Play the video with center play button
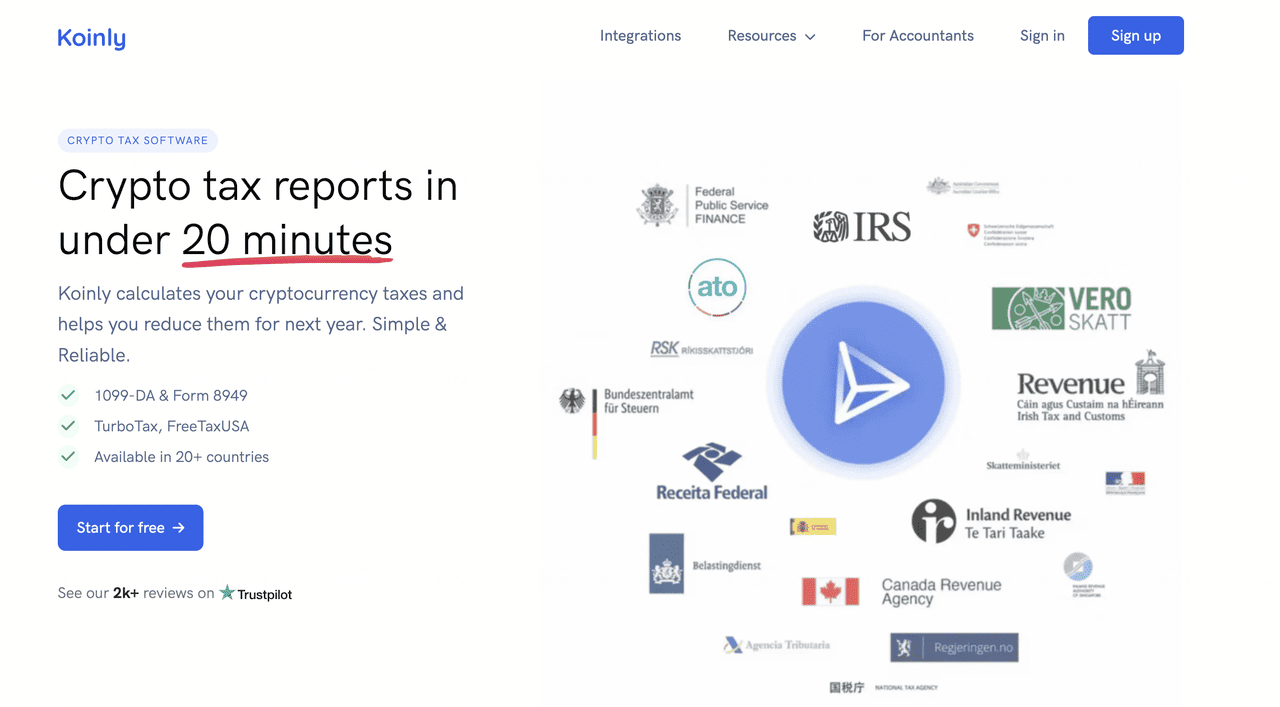Screen dimensions: 1280x707 (x=862, y=384)
